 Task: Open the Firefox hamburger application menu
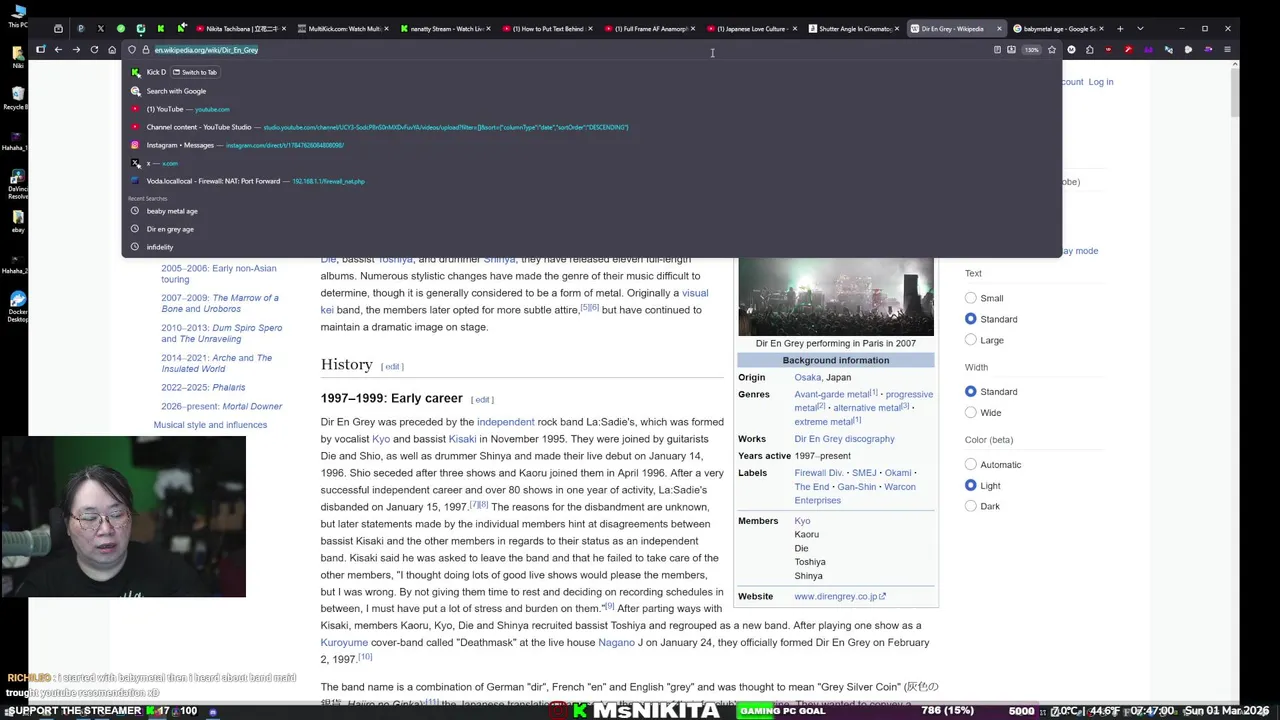coord(1227,49)
